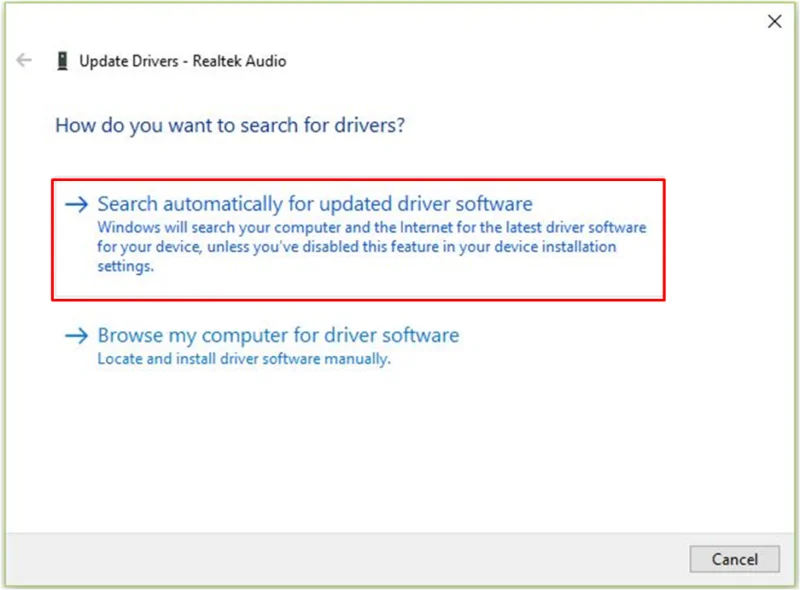800x590 pixels.
Task: Close the Update Drivers dialog
Action: point(774,21)
